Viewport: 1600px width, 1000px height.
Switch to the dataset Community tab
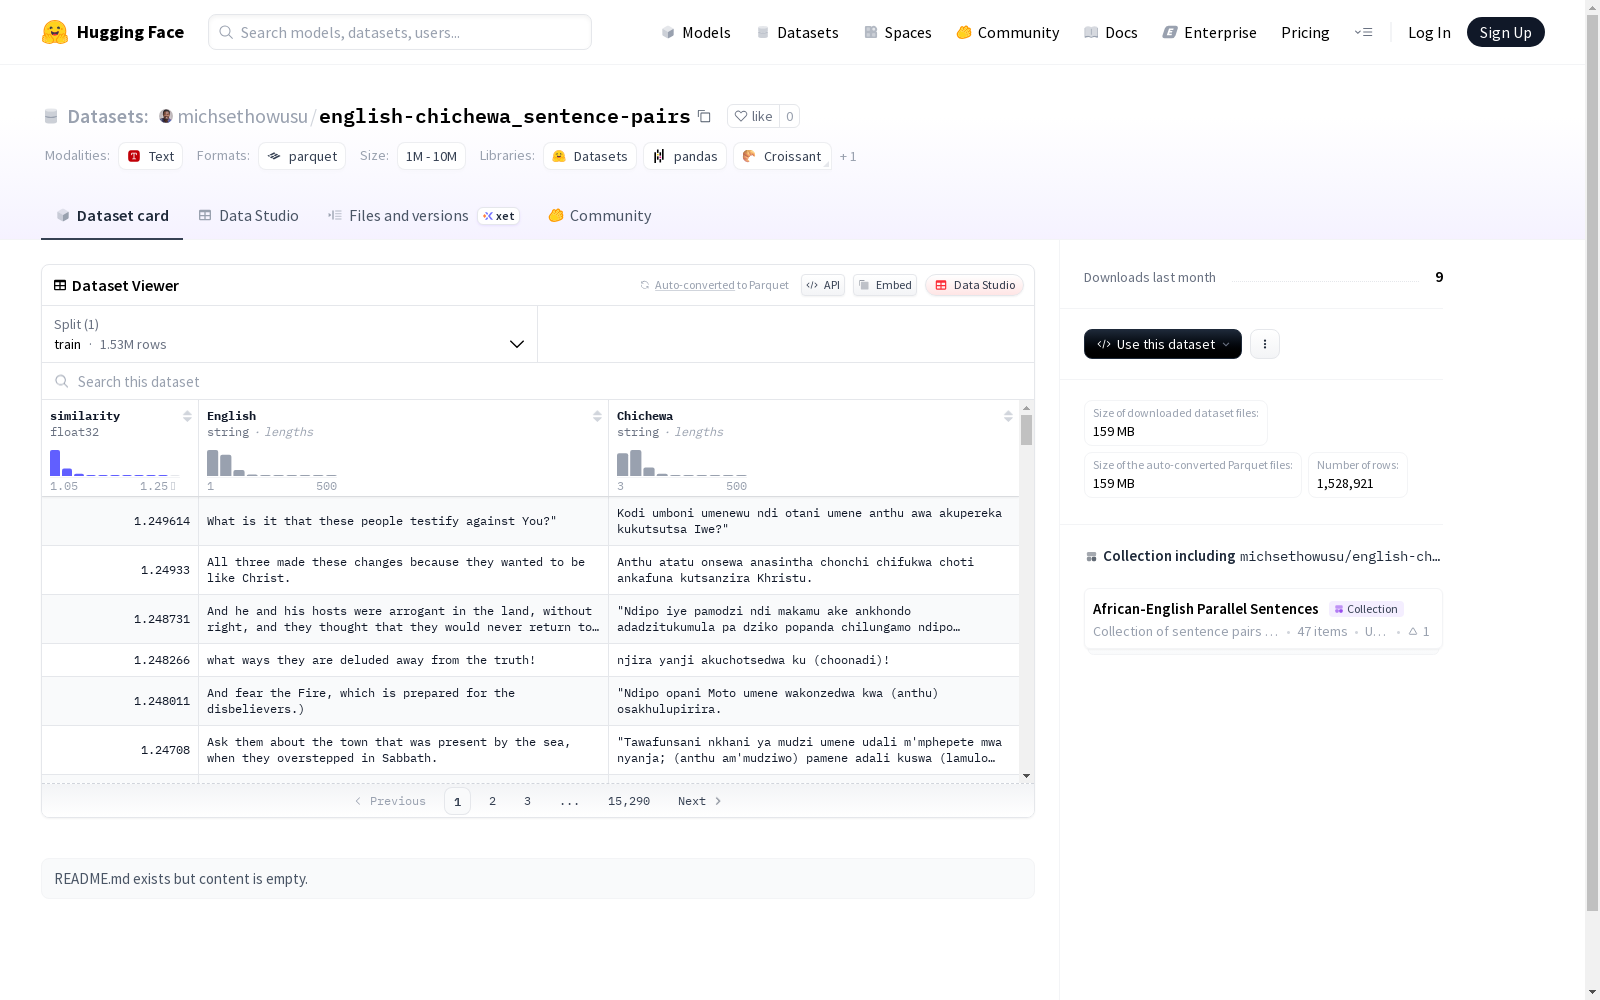point(600,216)
